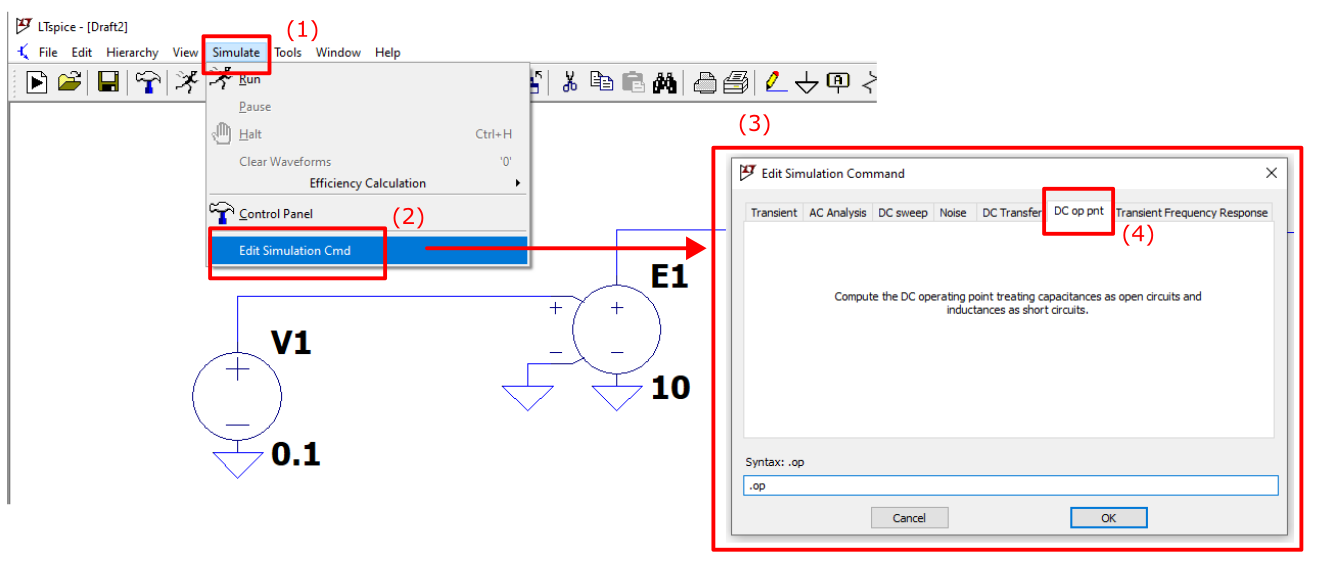
Task: Click the .op syntax input field
Action: [x=1011, y=485]
